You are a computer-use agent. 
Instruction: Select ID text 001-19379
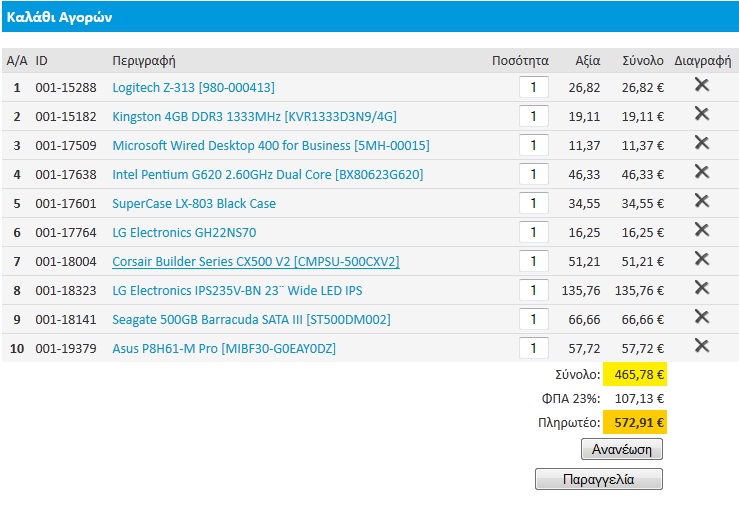tap(66, 348)
